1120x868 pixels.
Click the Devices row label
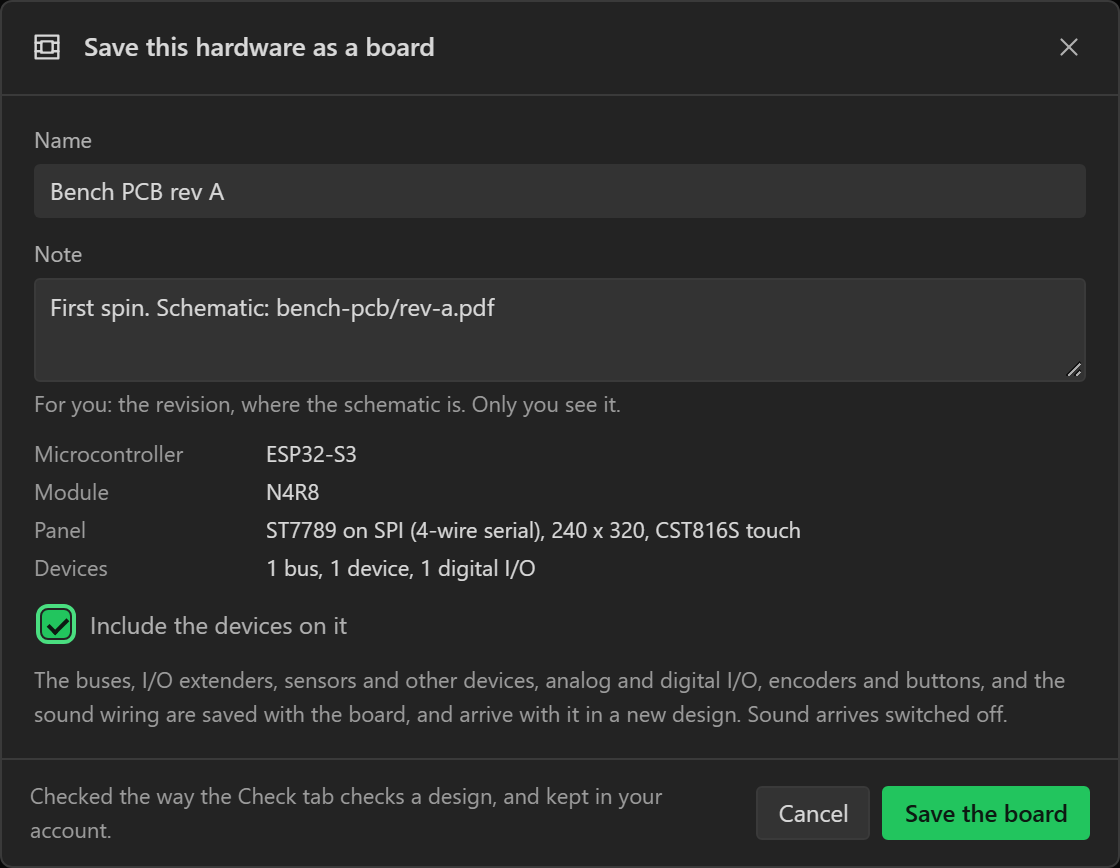[x=71, y=568]
